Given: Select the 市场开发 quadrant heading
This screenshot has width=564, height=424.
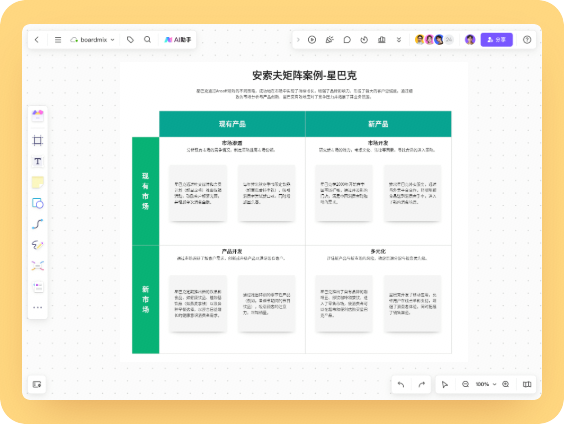Looking at the screenshot, I should tap(378, 143).
